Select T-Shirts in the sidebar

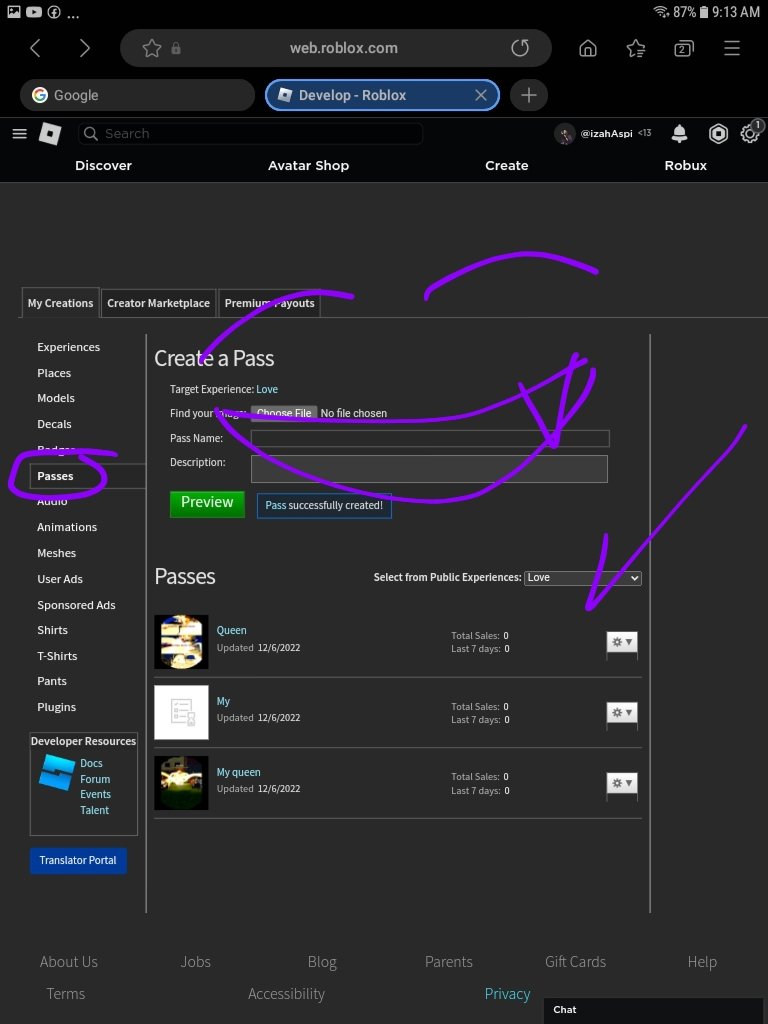point(57,656)
